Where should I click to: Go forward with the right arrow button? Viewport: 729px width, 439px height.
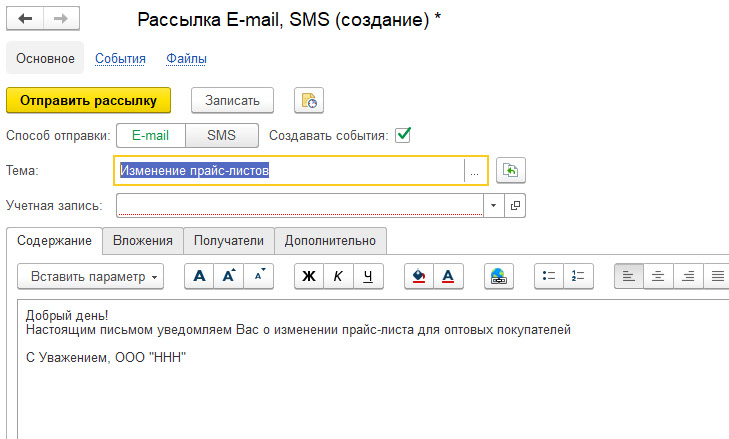tap(61, 19)
